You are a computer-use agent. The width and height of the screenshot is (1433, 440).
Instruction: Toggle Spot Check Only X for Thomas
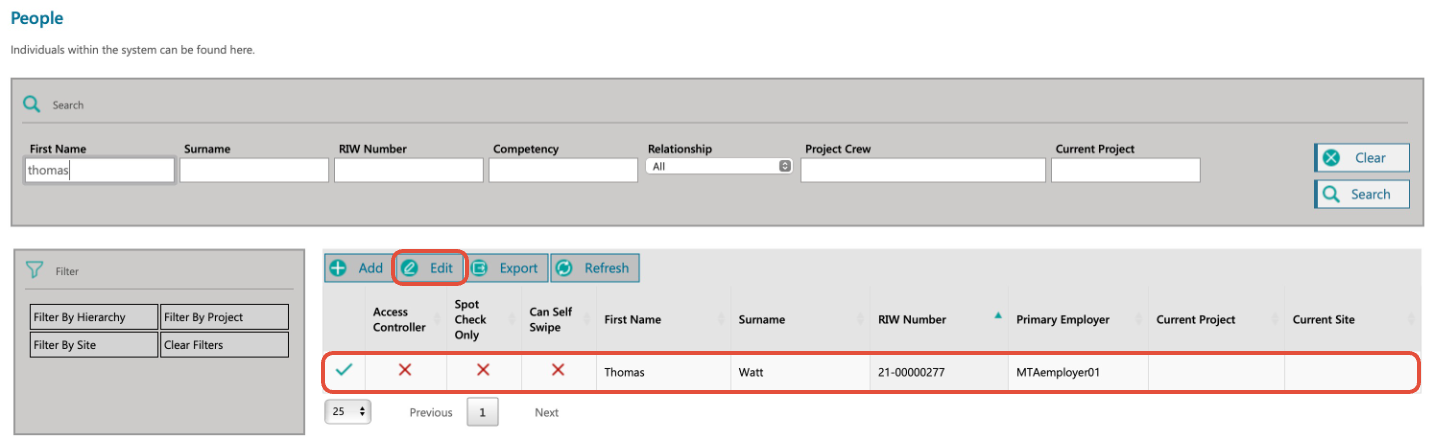tap(483, 370)
